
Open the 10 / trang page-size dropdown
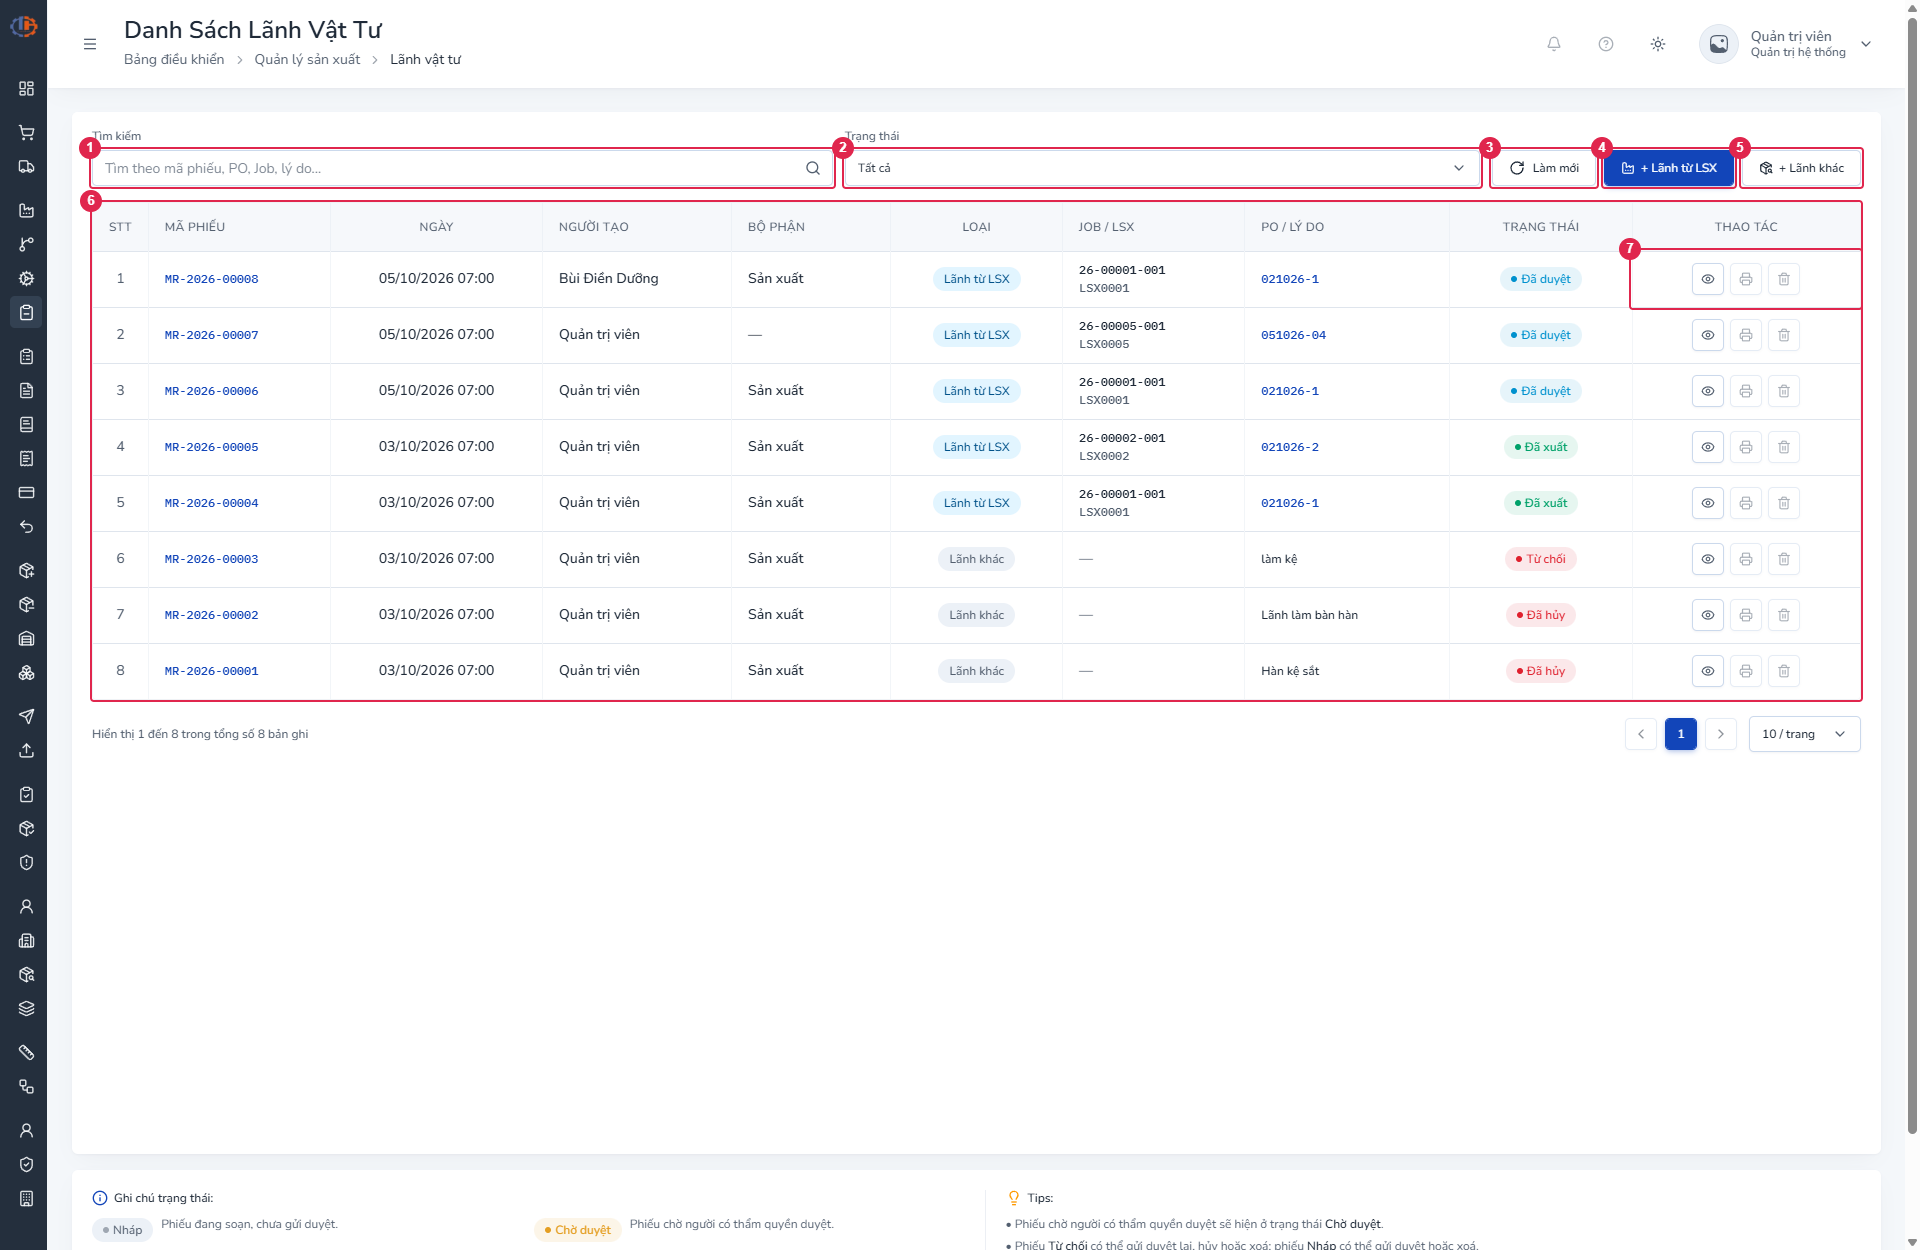click(x=1804, y=734)
